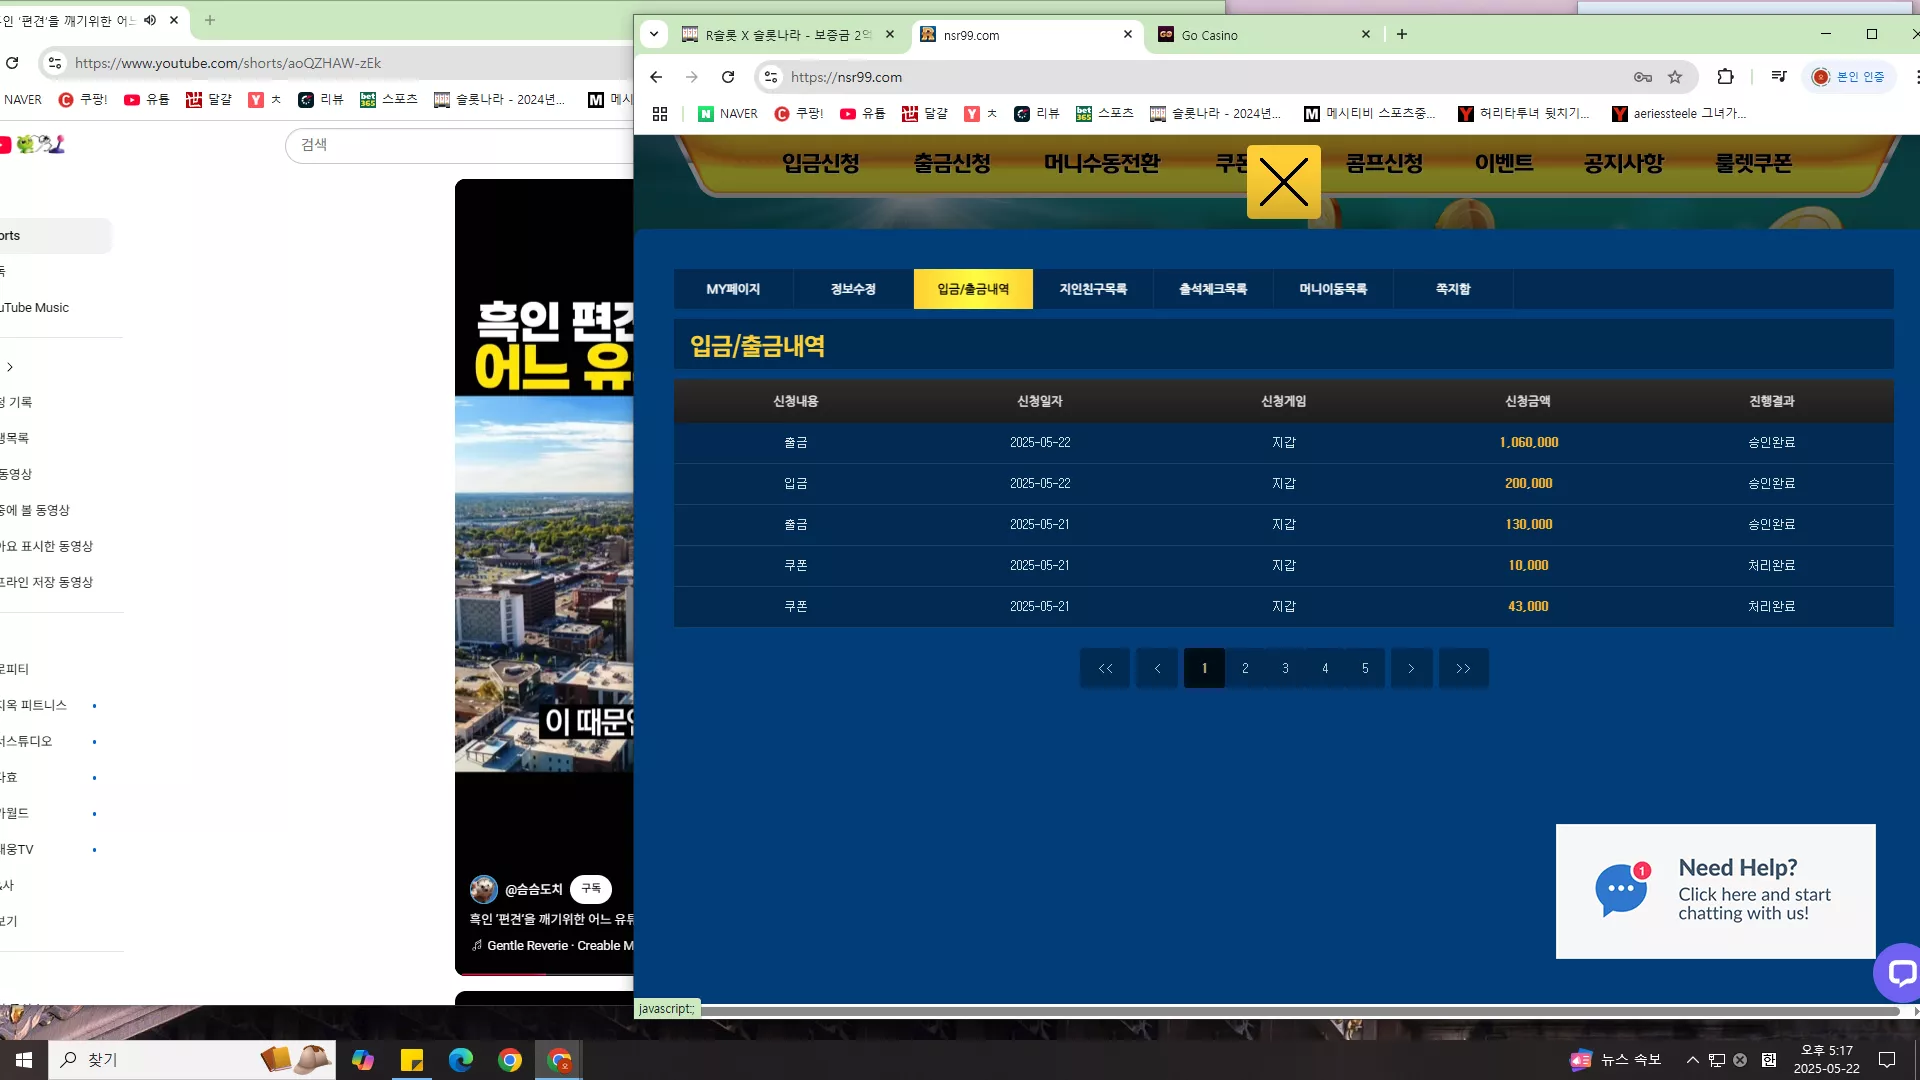Open the saved passwords key icon
This screenshot has width=1920, height=1080.
[1642, 77]
